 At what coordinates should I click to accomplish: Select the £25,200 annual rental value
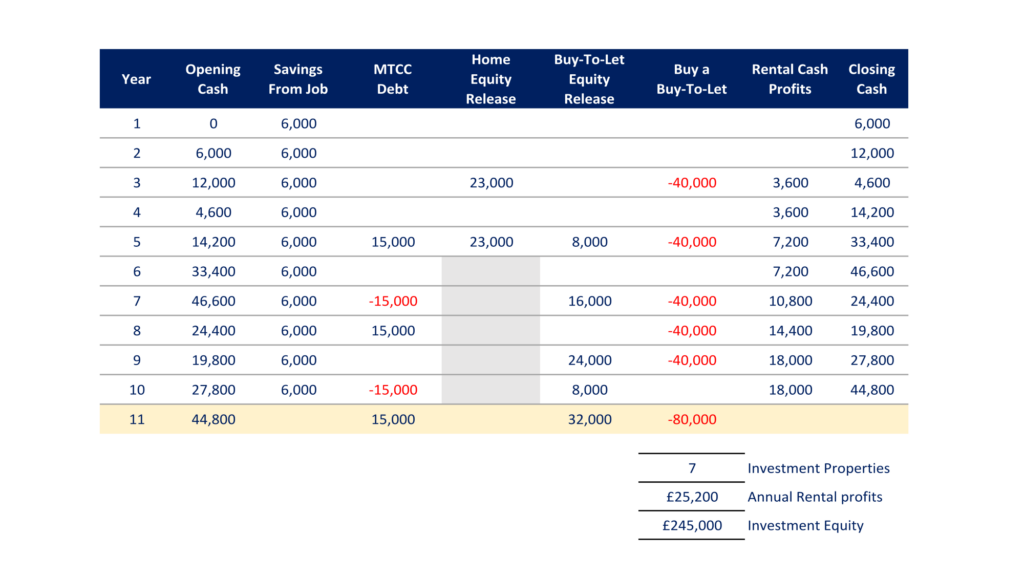coord(692,497)
